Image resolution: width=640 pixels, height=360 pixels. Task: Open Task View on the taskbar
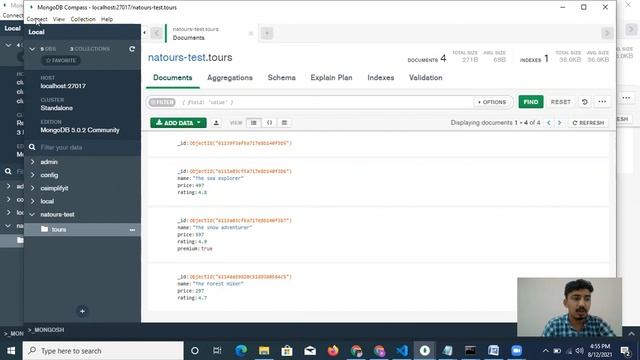click(217, 351)
